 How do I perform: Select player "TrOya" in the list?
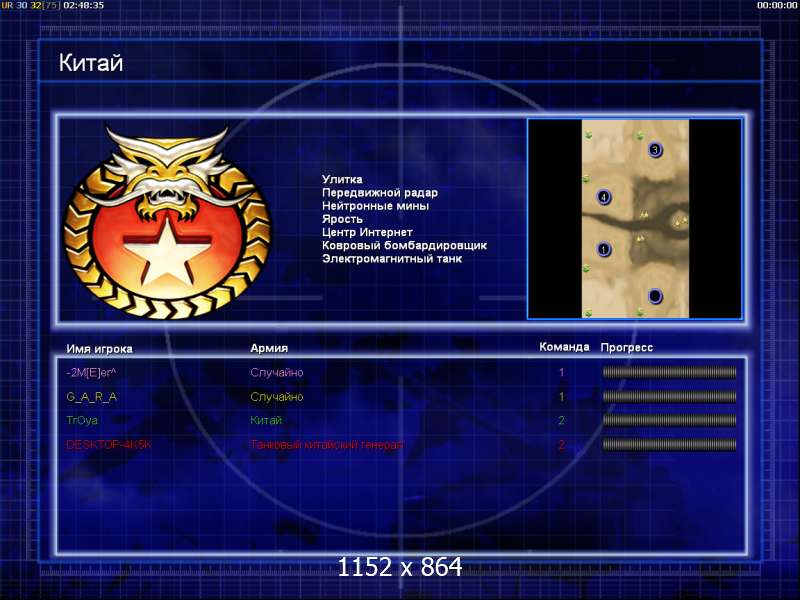[x=82, y=420]
